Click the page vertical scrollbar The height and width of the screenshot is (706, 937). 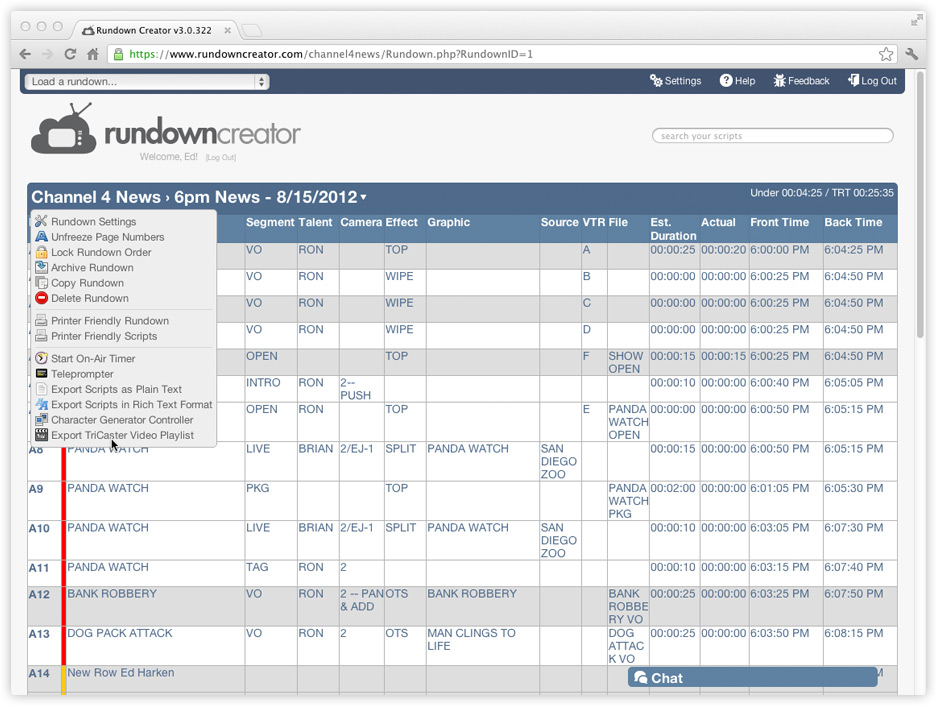coord(920,203)
